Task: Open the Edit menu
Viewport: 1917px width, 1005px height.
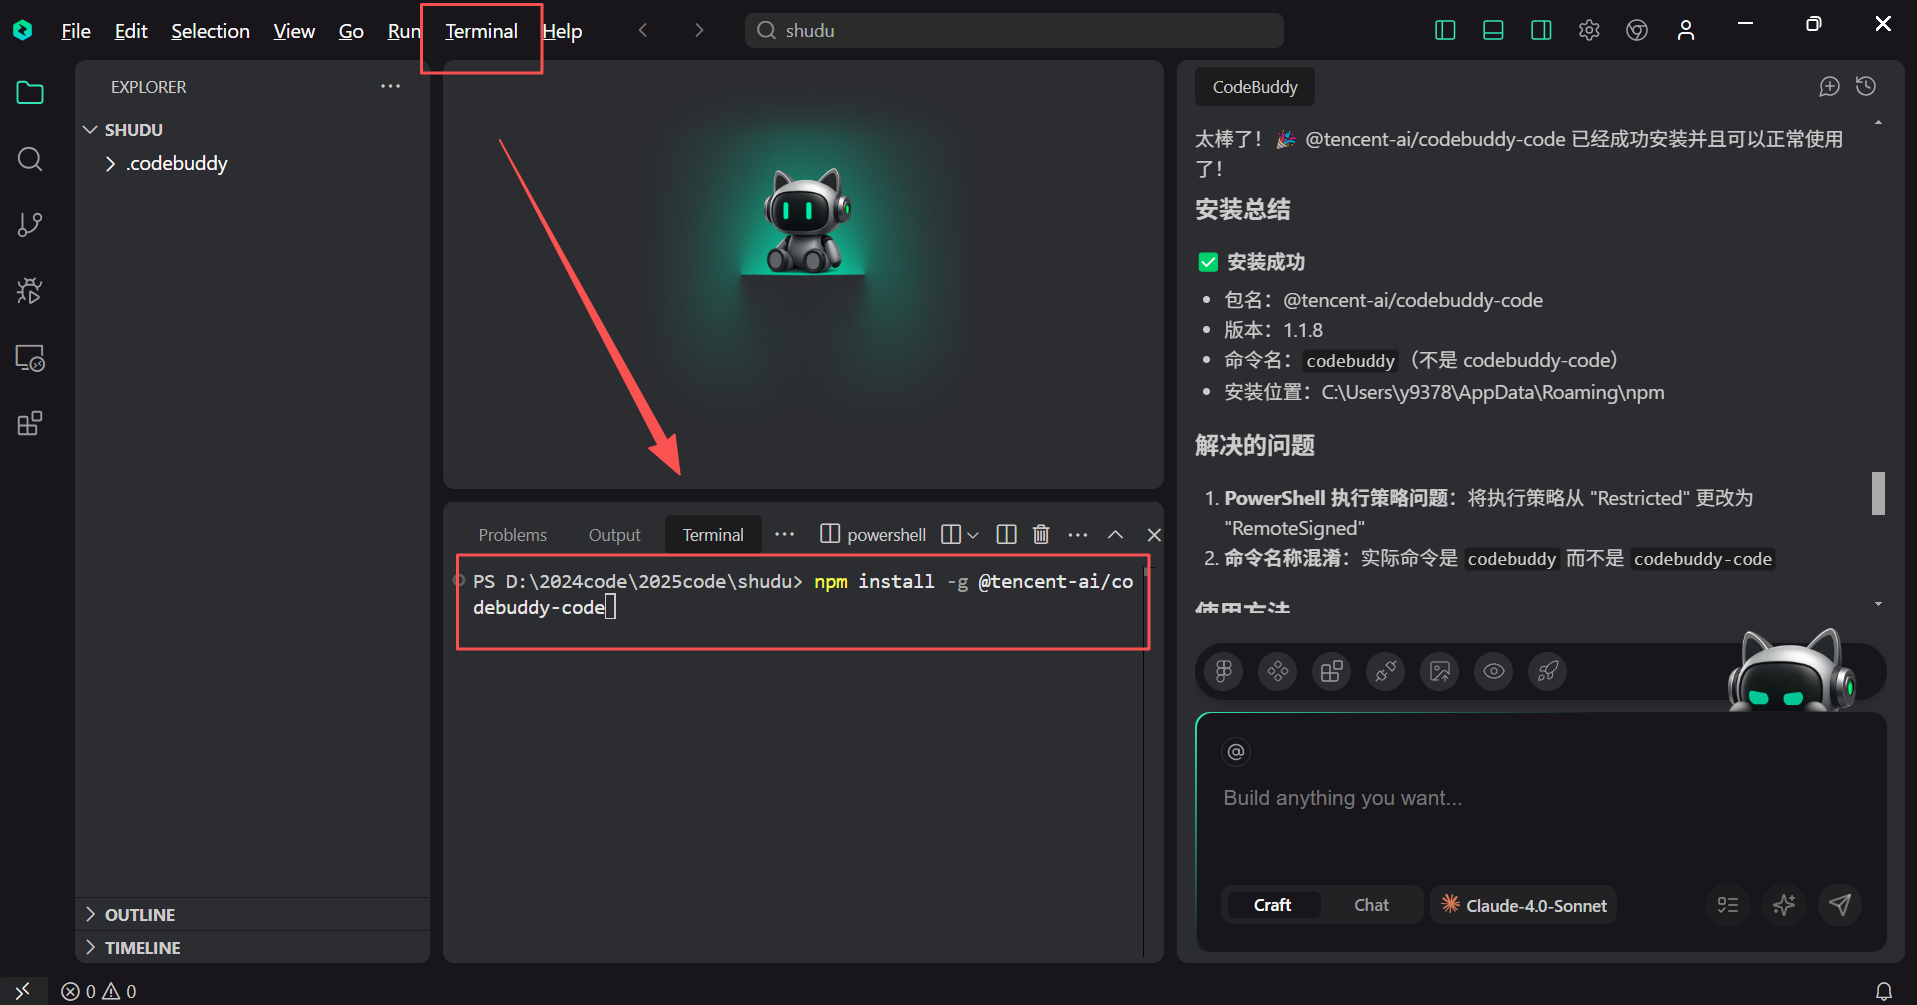Action: pos(131,31)
